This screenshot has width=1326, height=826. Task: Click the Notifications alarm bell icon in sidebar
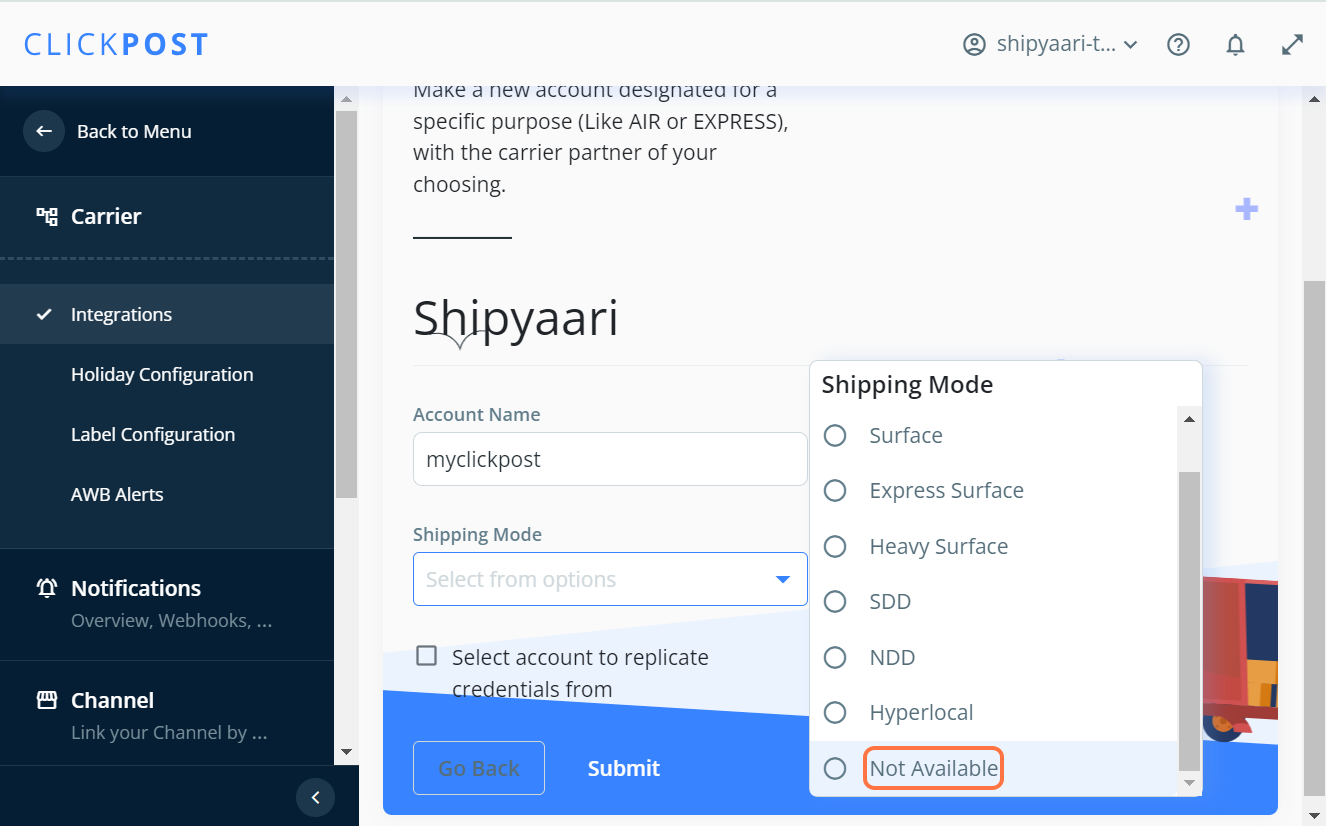pyautogui.click(x=47, y=588)
